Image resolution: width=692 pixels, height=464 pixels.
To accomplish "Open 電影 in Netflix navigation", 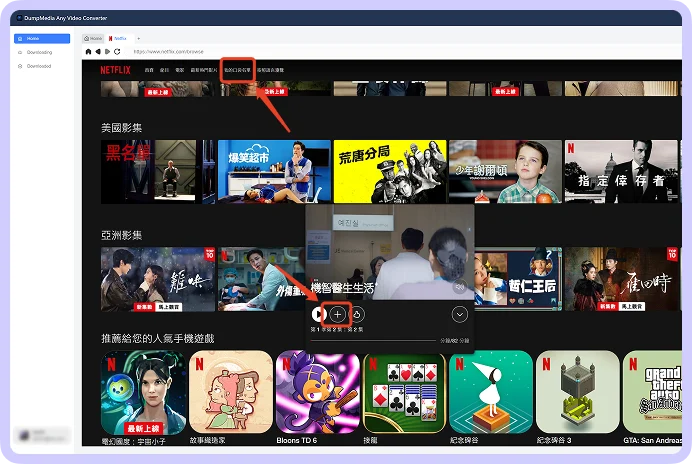I will pyautogui.click(x=180, y=70).
